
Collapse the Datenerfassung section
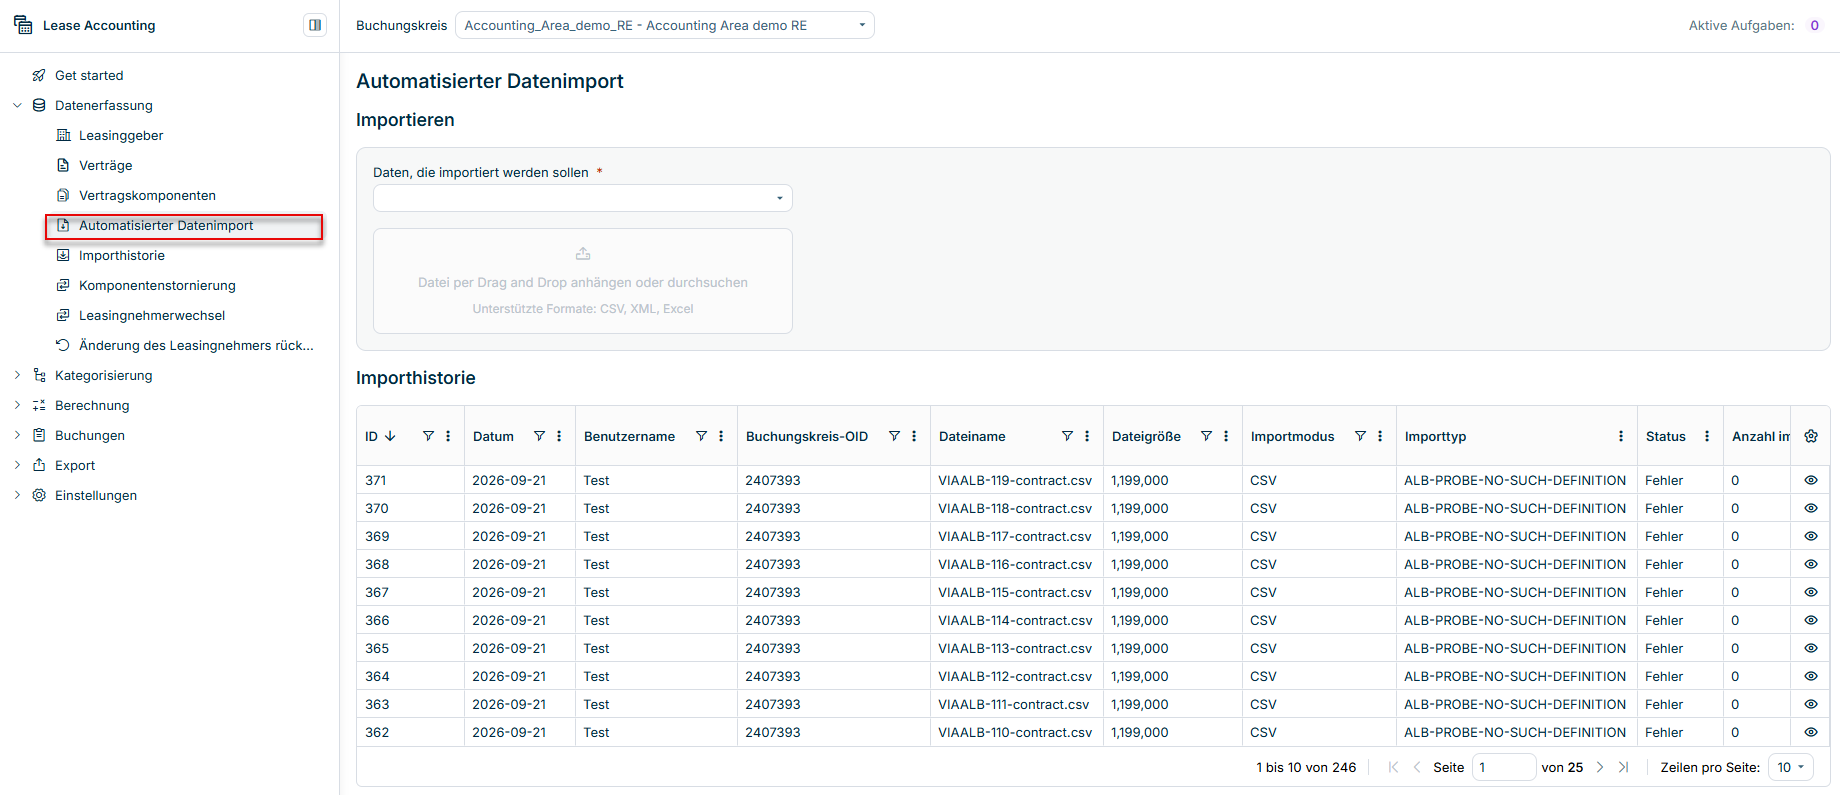17,105
